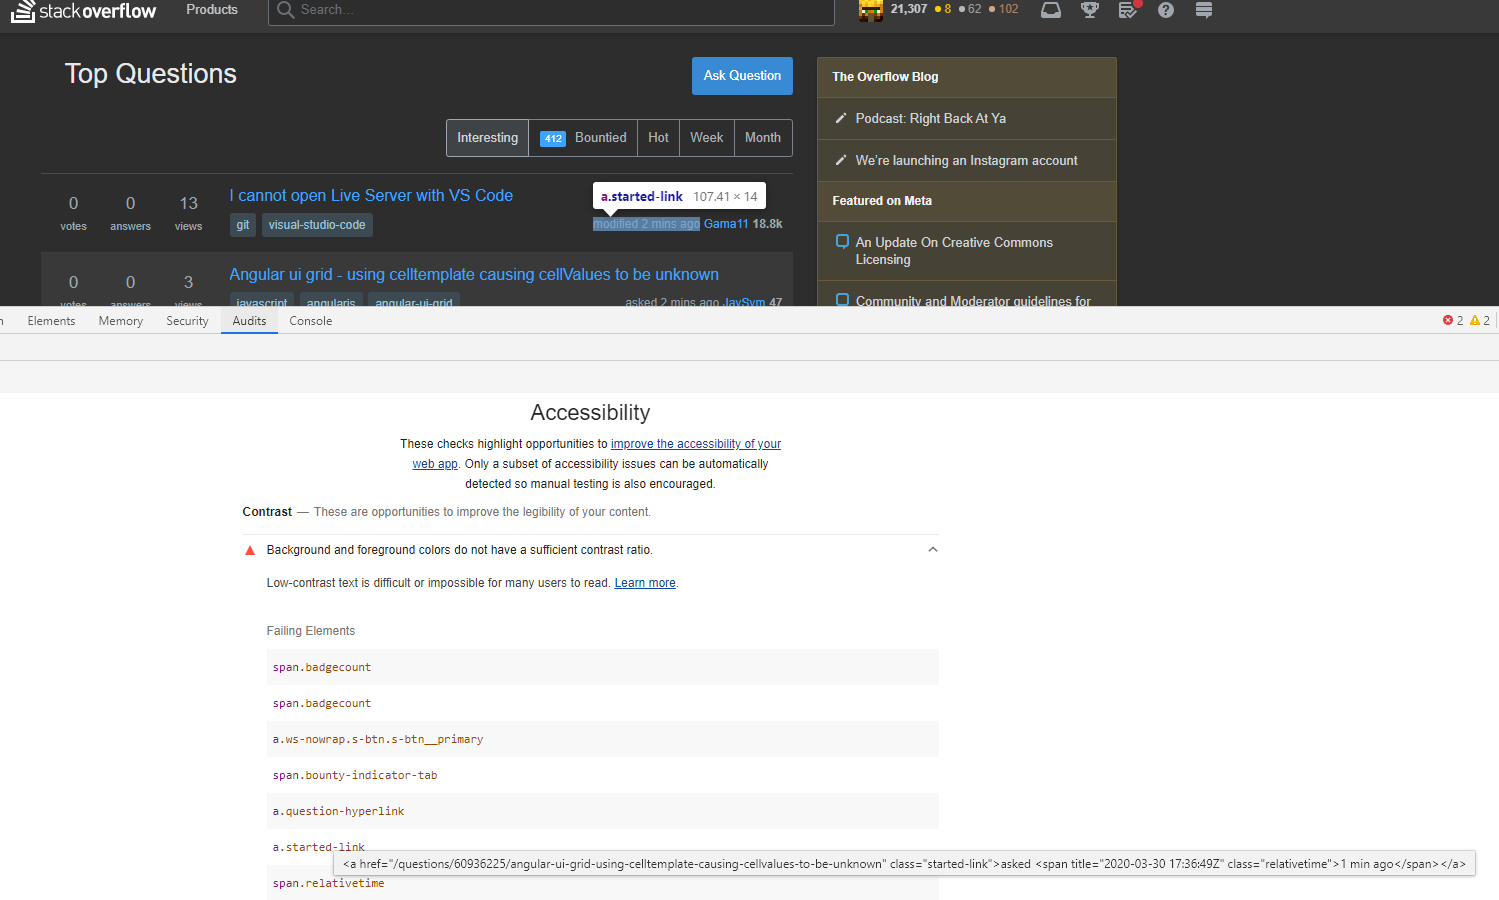Viewport: 1499px width, 900px height.
Task: Click the Community guidelines meta post icon
Action: (842, 299)
